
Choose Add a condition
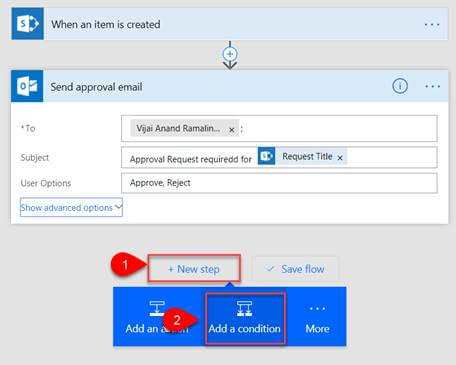point(245,318)
